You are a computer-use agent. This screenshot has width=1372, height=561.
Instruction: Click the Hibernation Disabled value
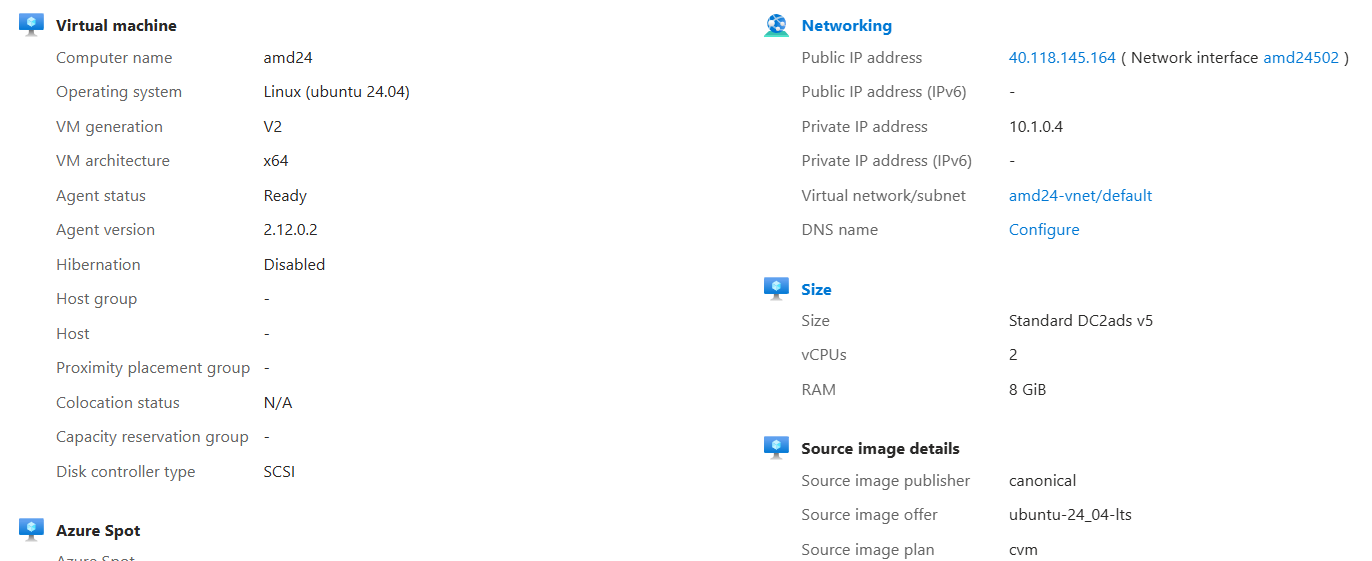294,265
